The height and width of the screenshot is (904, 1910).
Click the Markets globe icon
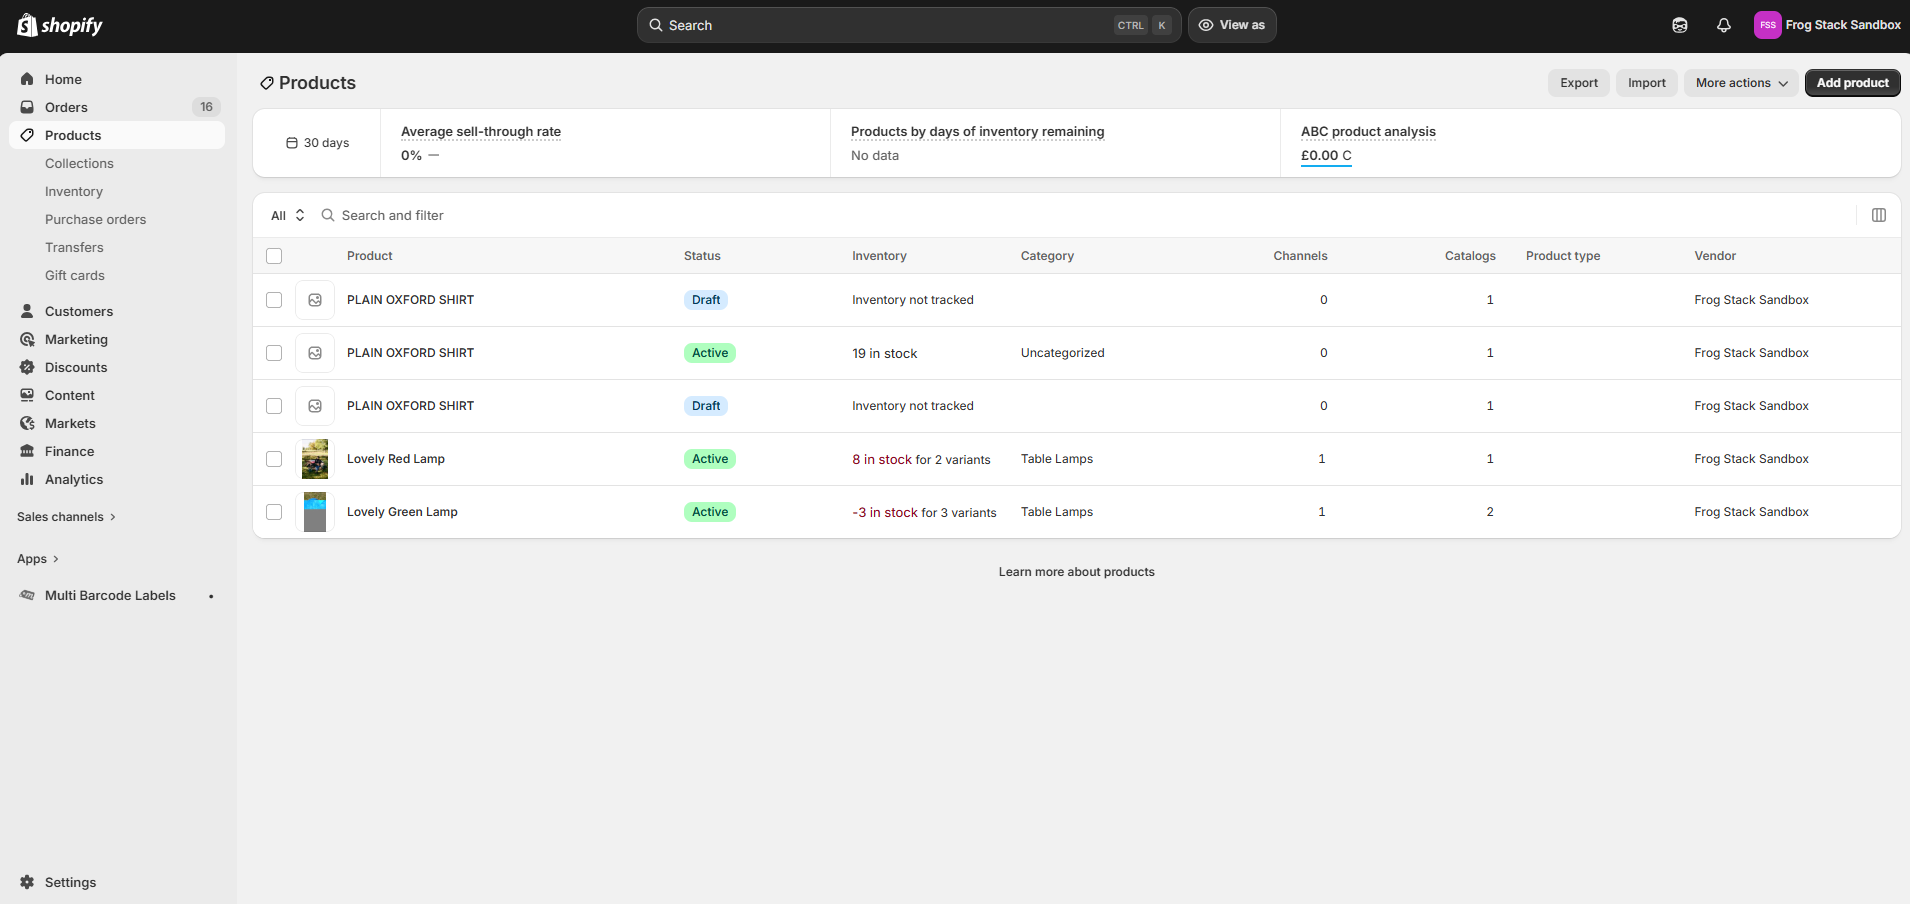point(27,423)
